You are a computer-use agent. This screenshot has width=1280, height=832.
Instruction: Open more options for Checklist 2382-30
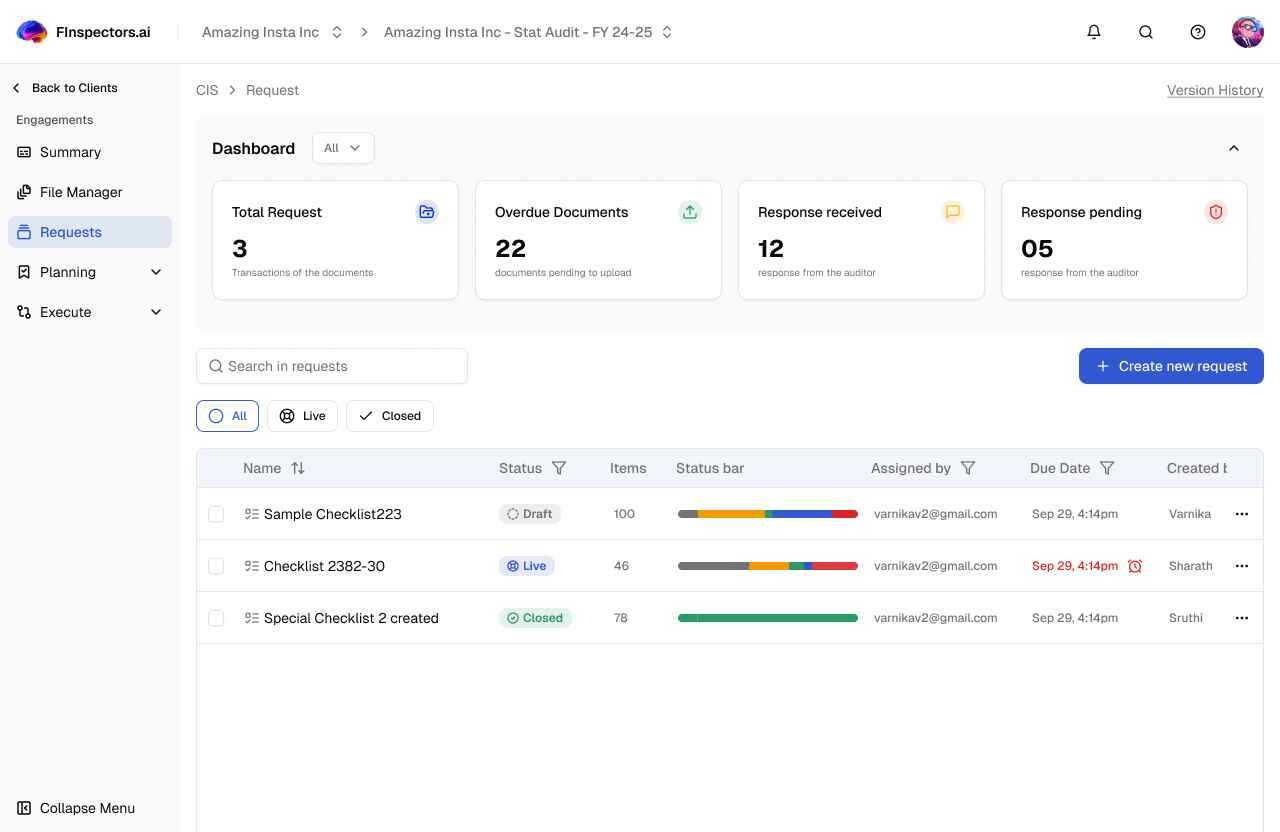1242,566
